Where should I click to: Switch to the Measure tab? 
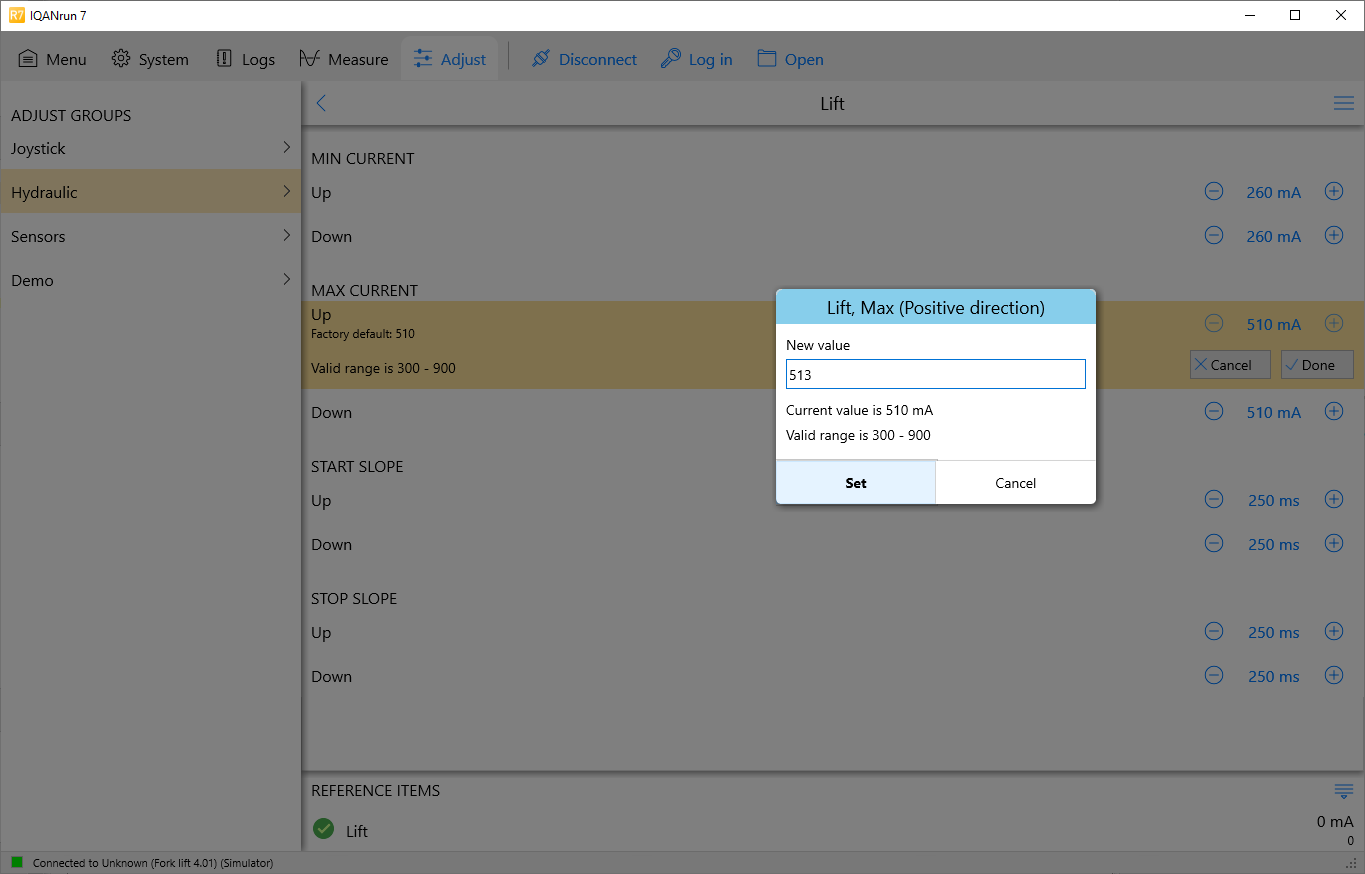click(343, 59)
